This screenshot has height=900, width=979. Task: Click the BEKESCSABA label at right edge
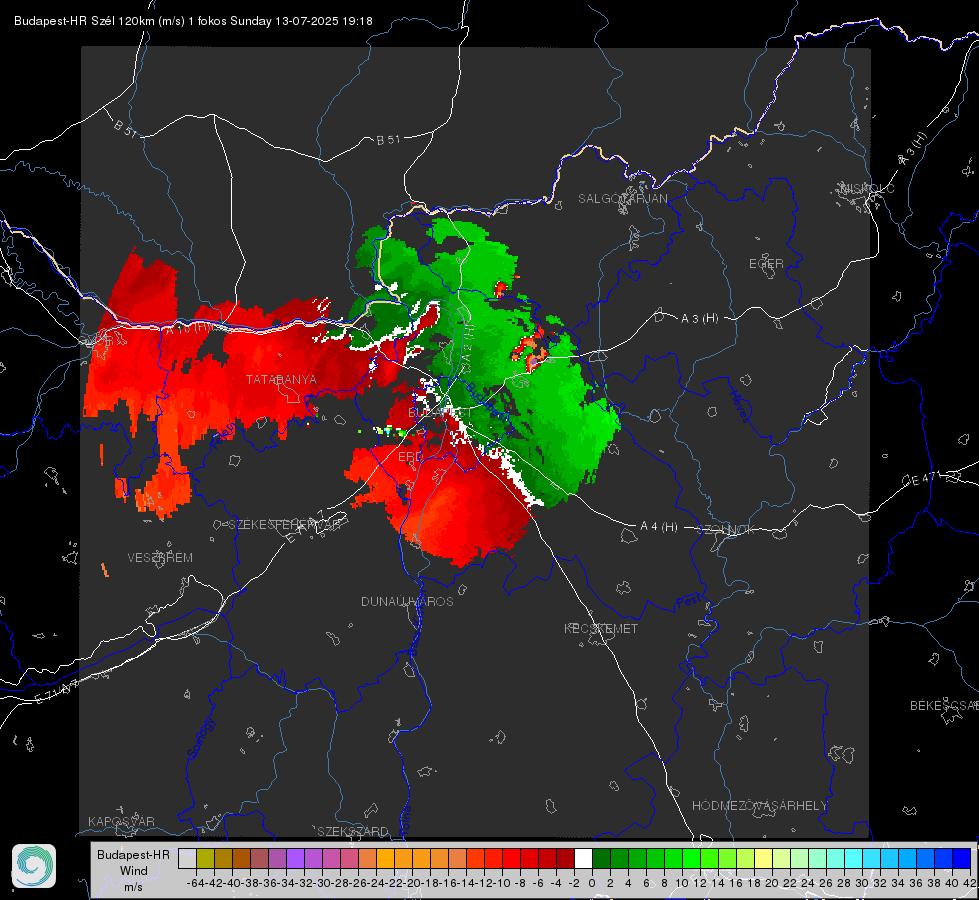tap(944, 705)
